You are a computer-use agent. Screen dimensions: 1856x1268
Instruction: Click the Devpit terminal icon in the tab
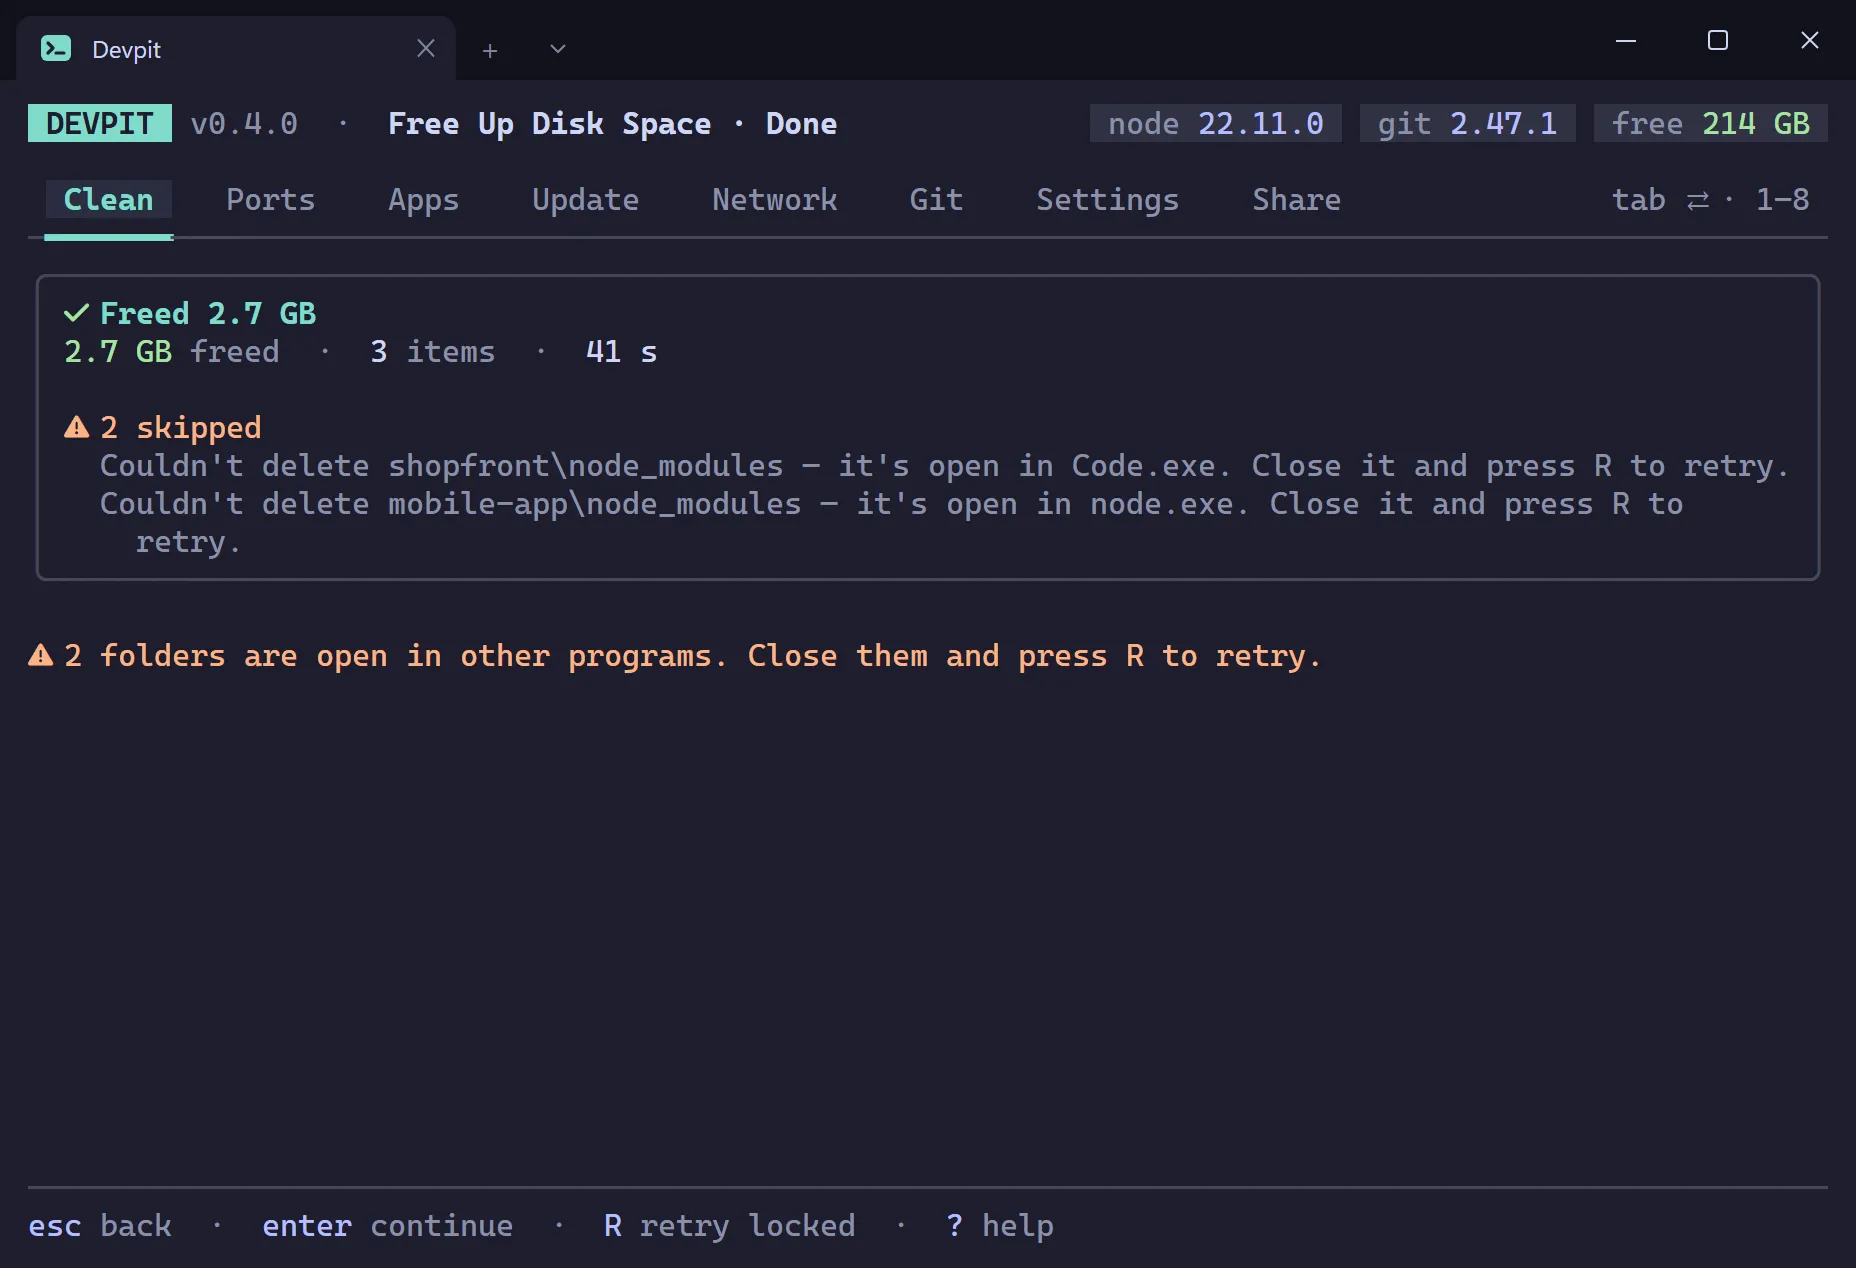(56, 48)
